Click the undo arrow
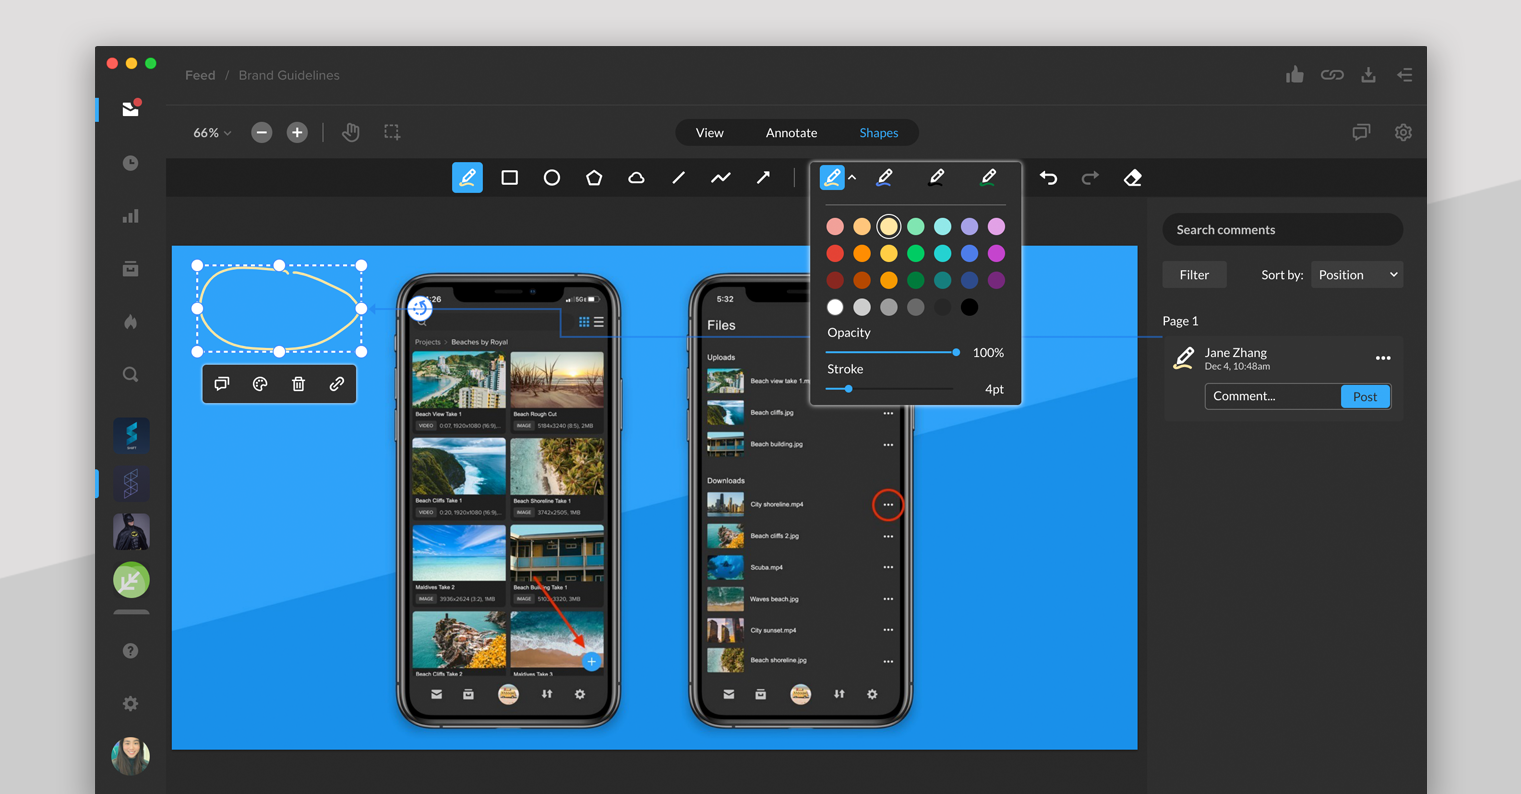 point(1048,178)
